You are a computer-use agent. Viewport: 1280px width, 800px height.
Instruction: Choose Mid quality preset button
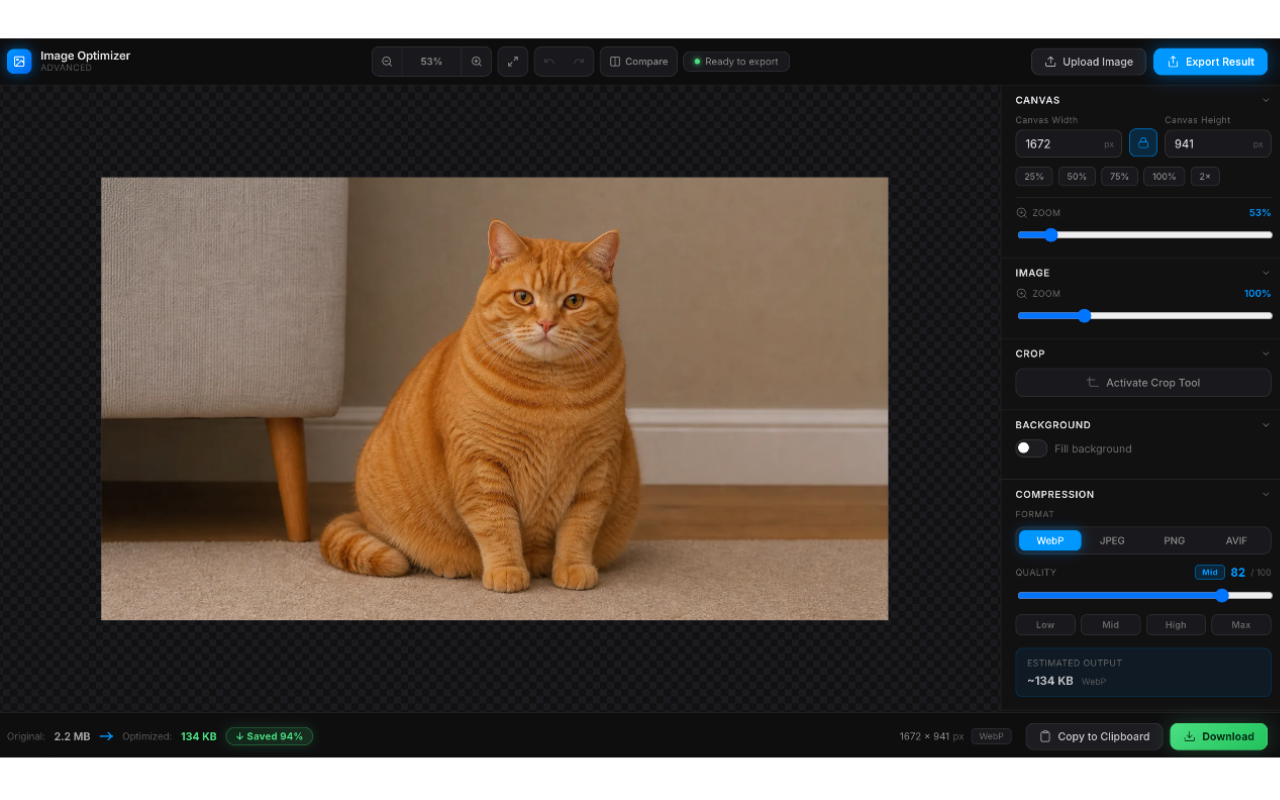[1110, 624]
